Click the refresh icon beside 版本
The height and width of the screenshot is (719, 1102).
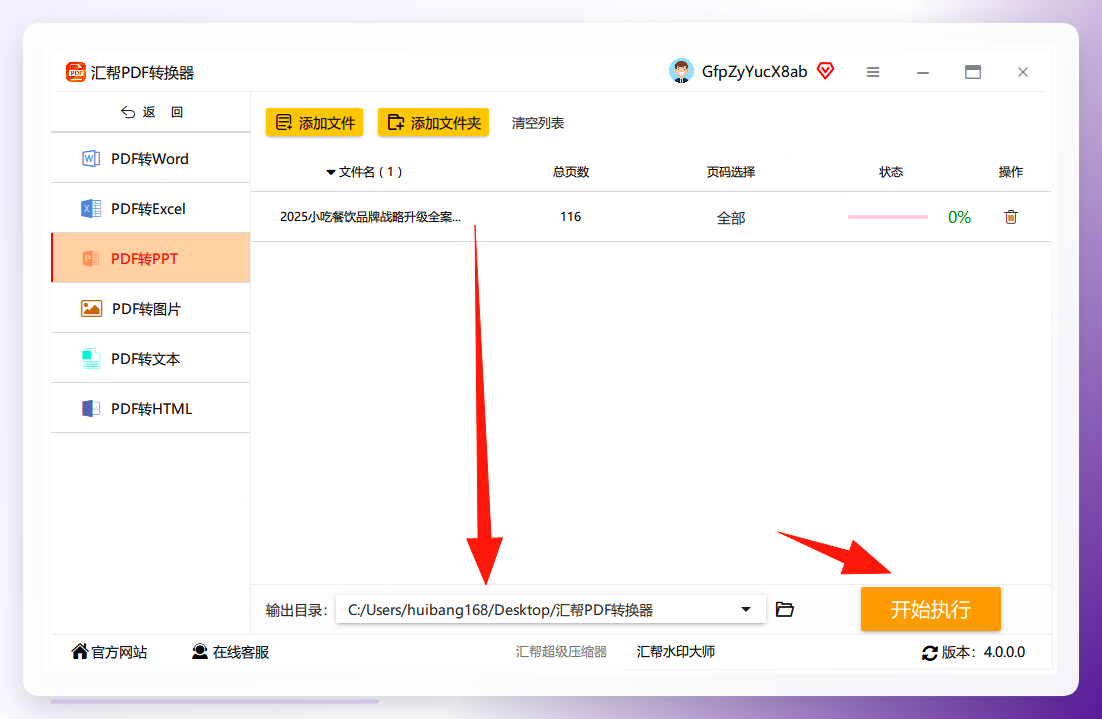929,653
